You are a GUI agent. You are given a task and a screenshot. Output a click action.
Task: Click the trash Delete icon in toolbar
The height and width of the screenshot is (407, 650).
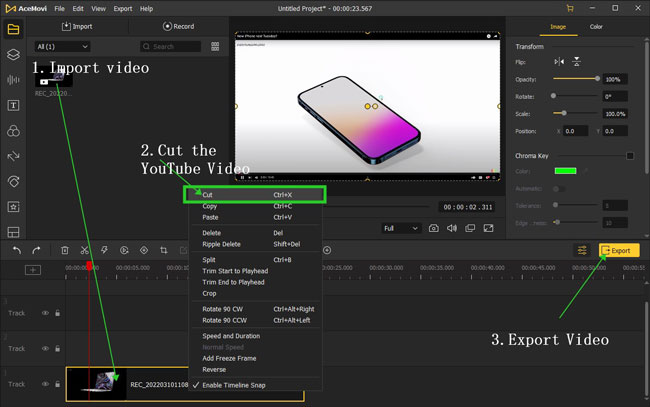65,250
